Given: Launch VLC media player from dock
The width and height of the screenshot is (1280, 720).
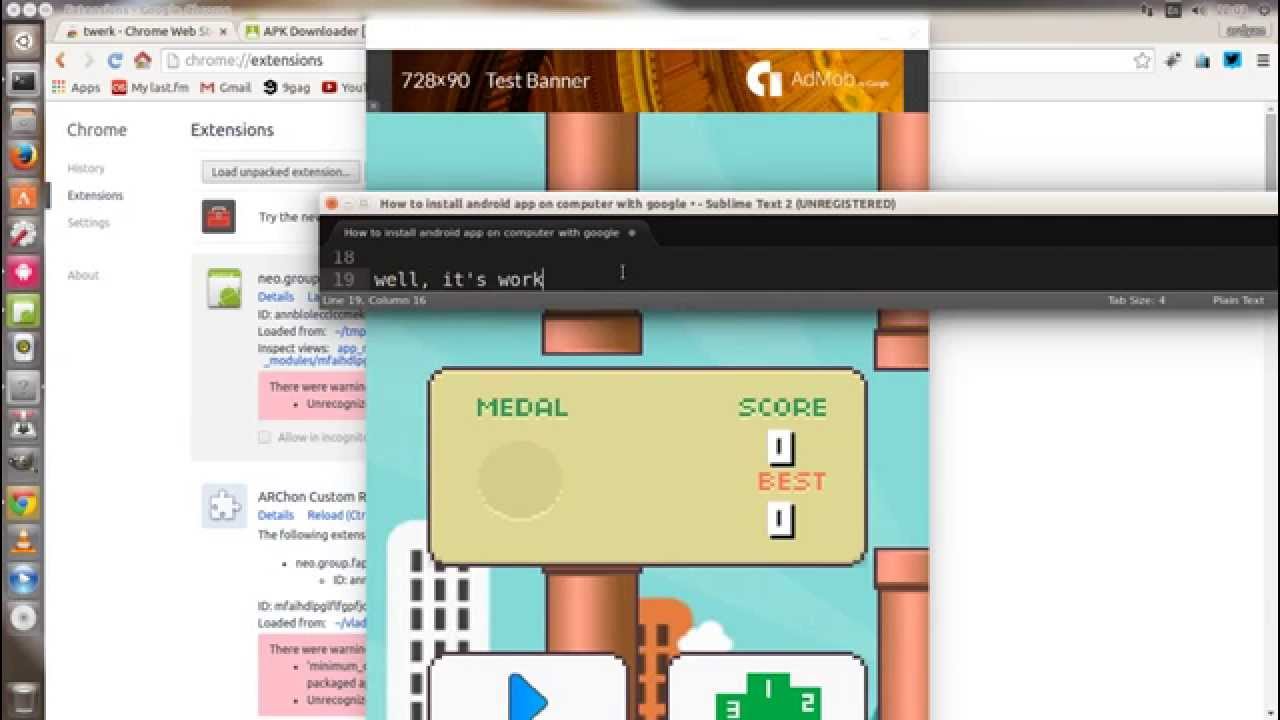Looking at the screenshot, I should [24, 541].
